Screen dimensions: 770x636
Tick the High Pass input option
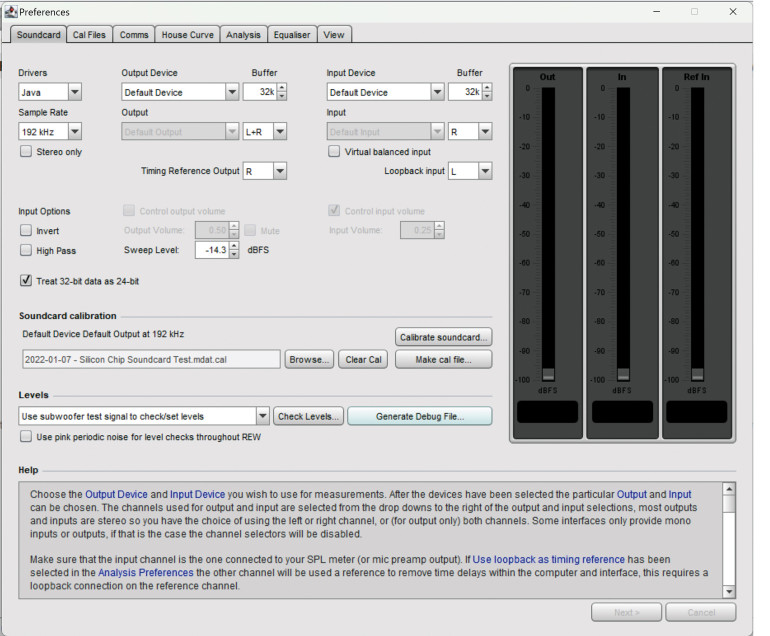pos(26,251)
